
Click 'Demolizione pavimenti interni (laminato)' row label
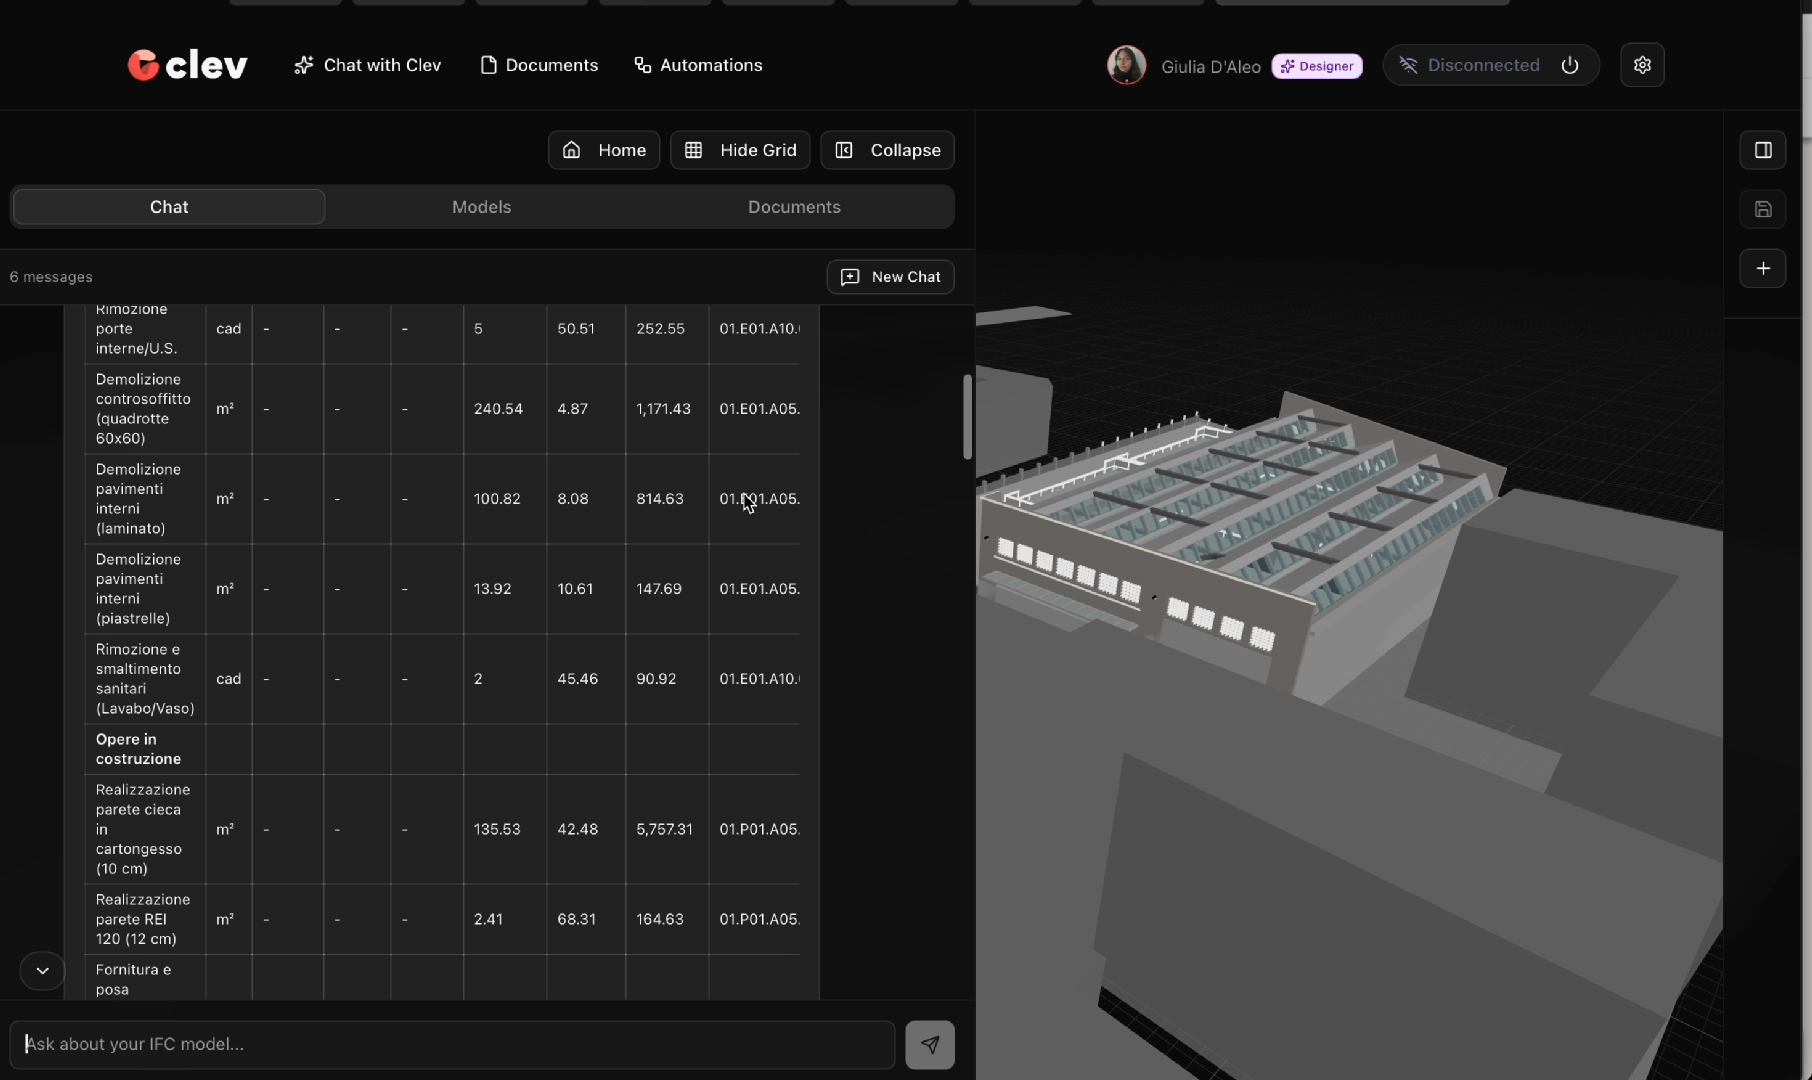coord(138,499)
